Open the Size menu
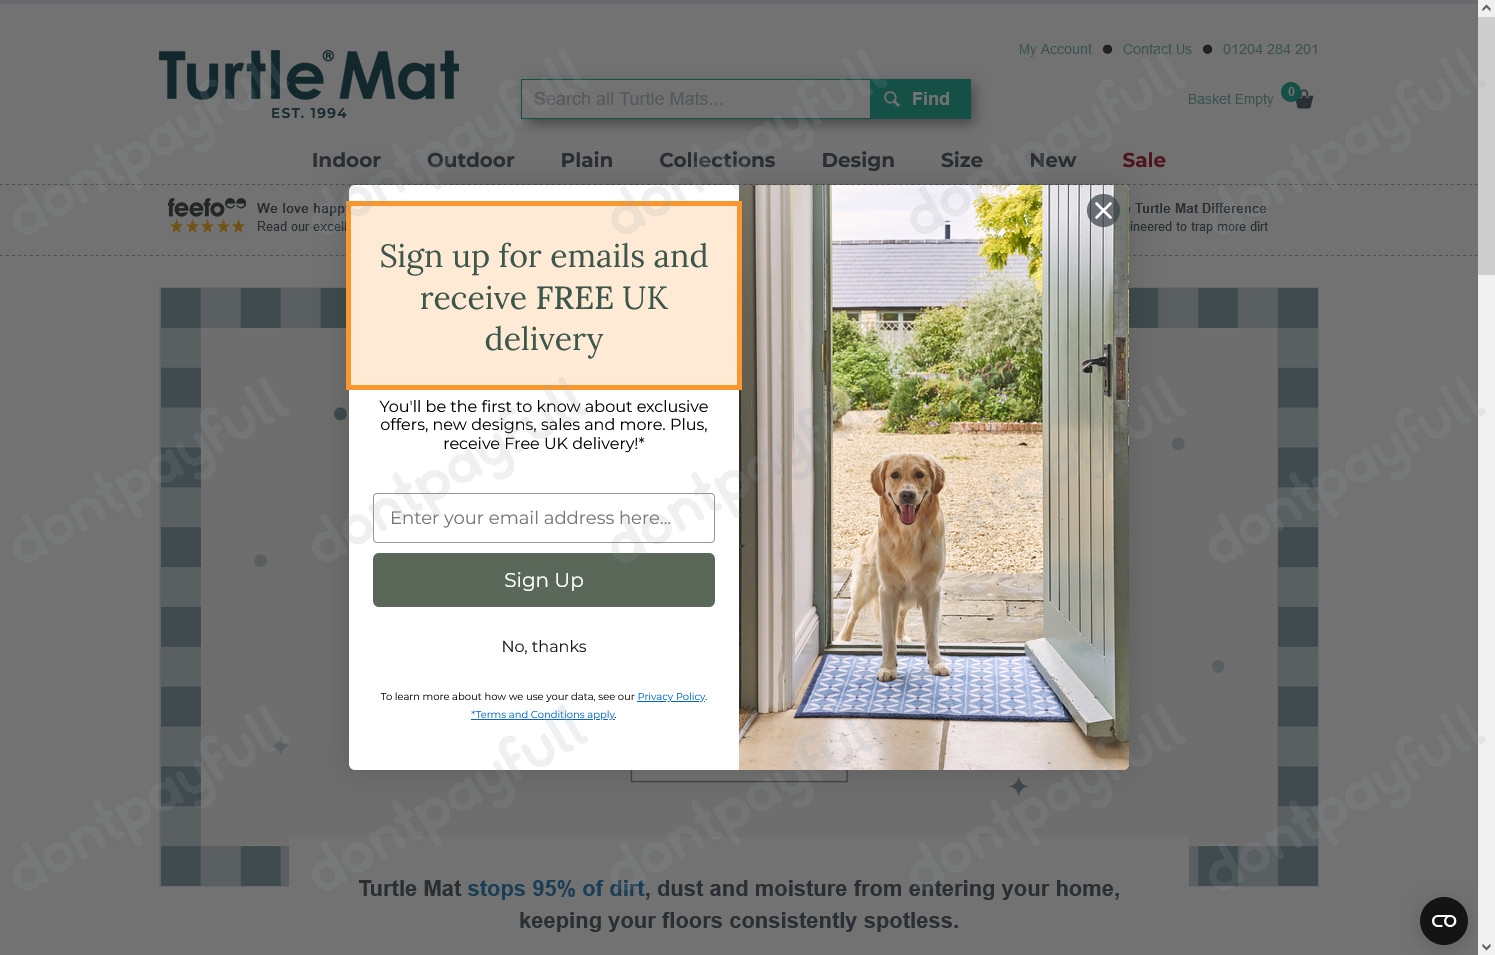Viewport: 1495px width, 955px height. point(962,160)
